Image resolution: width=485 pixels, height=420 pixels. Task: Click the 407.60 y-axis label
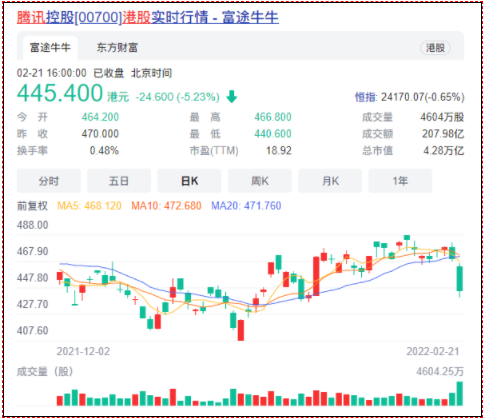[33, 331]
